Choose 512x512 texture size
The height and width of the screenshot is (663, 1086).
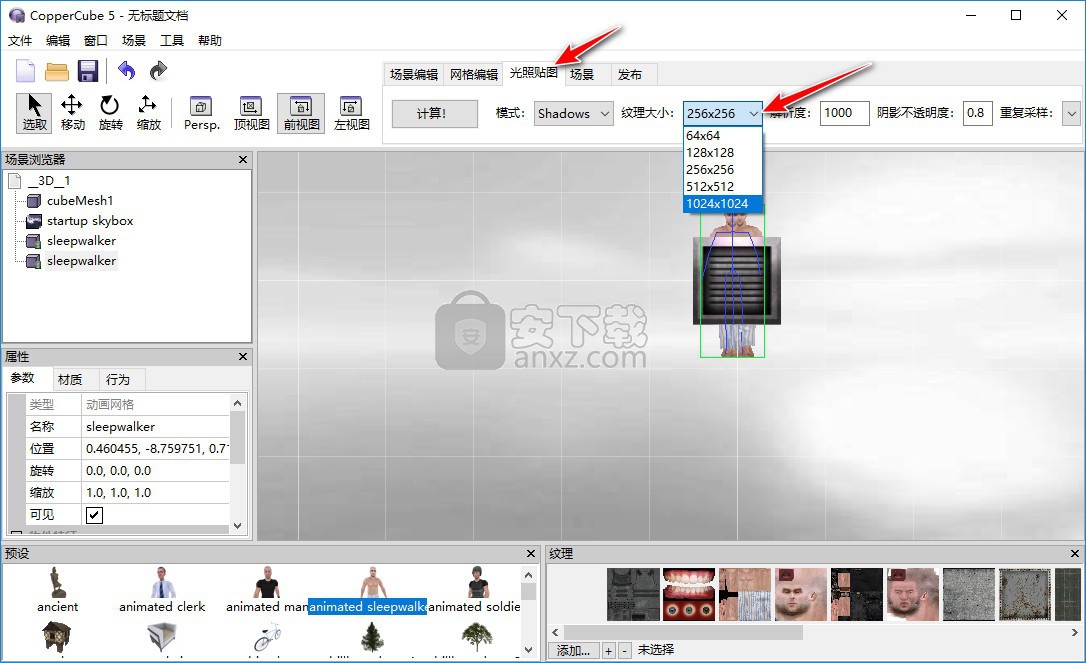point(722,186)
